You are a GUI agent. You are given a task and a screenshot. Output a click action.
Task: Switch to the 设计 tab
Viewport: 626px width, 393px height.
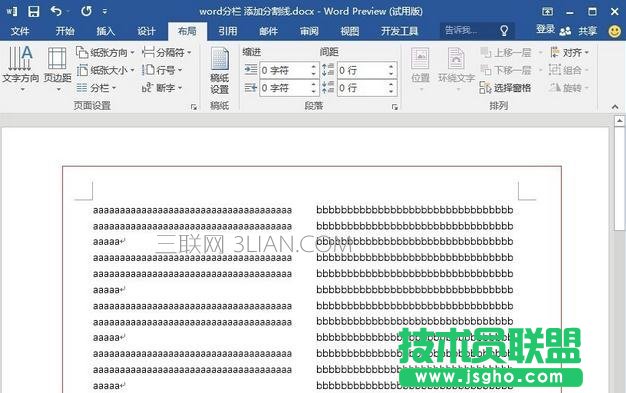coord(147,31)
